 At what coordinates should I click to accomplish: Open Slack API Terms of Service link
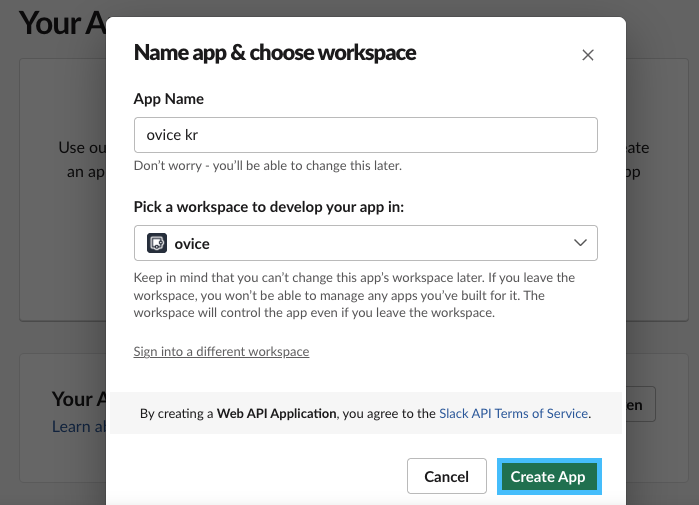(x=514, y=414)
